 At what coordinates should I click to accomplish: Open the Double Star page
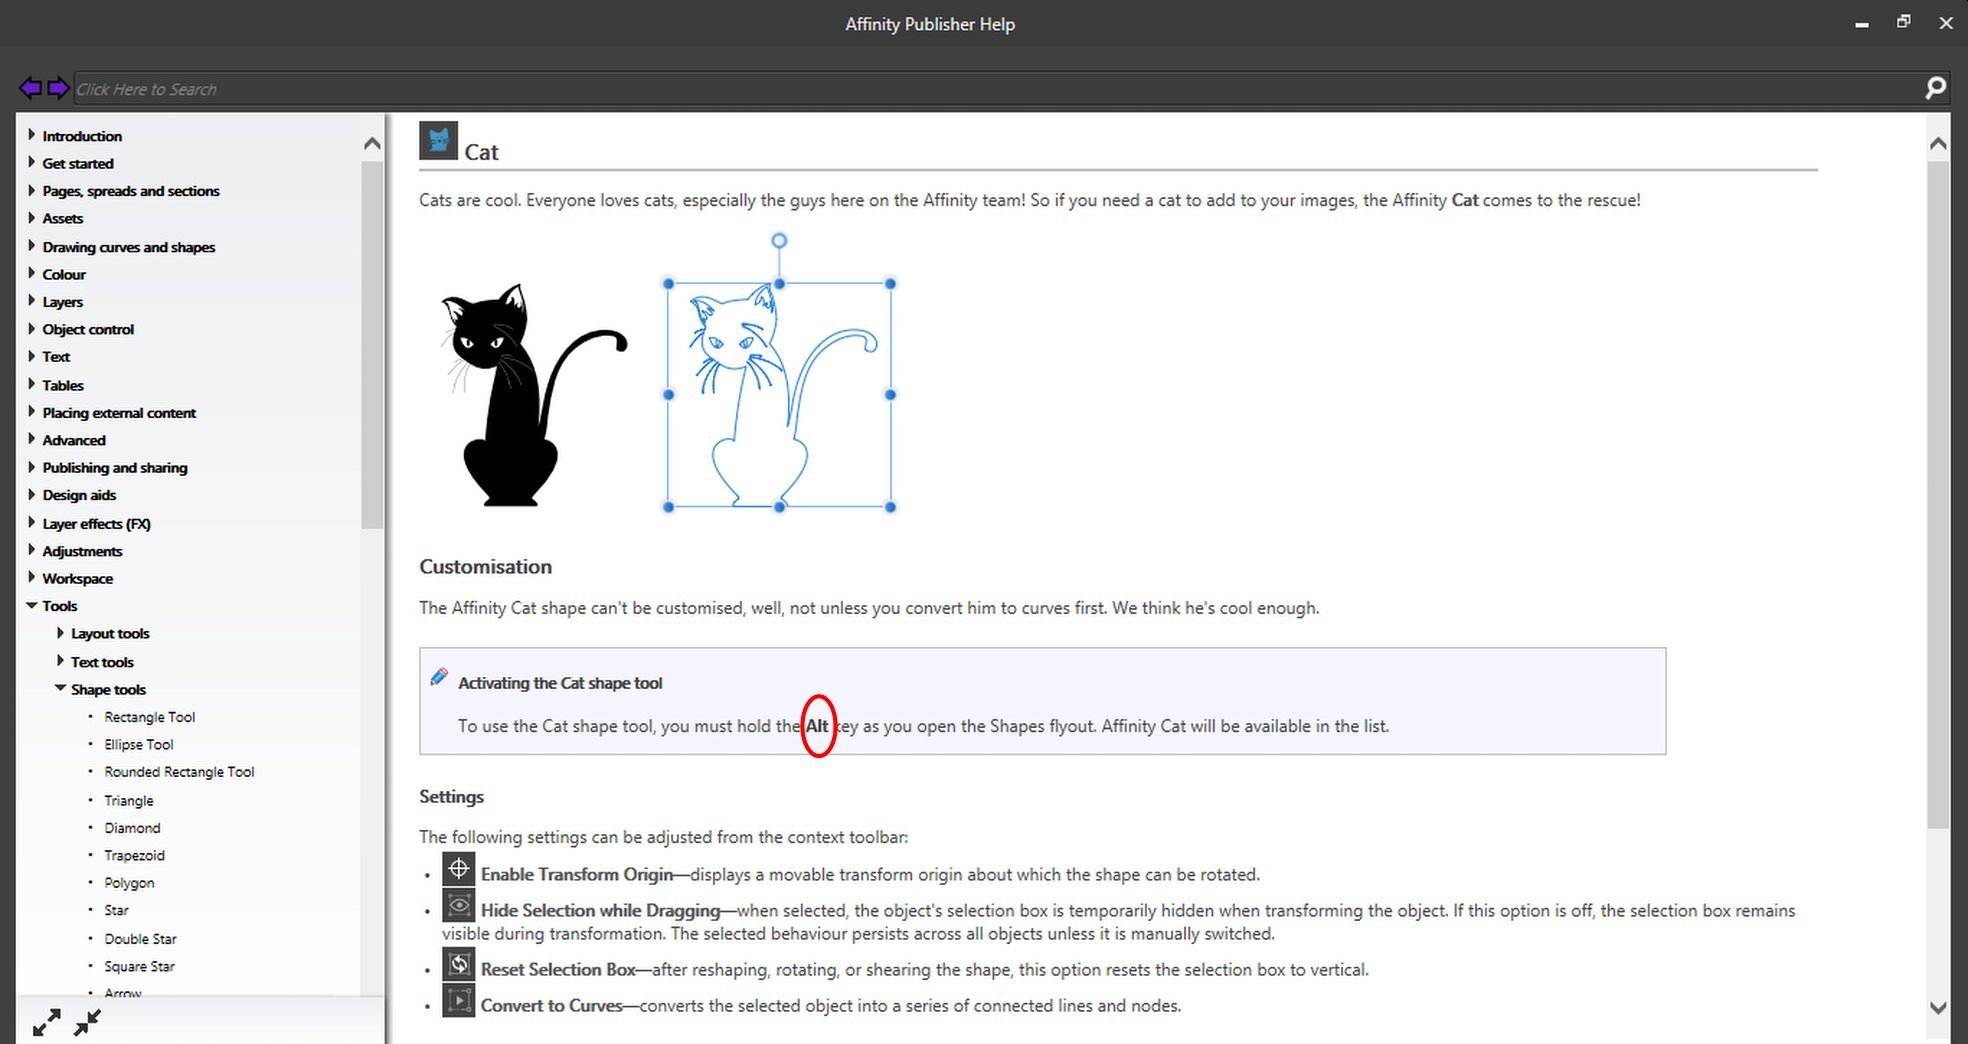point(140,939)
